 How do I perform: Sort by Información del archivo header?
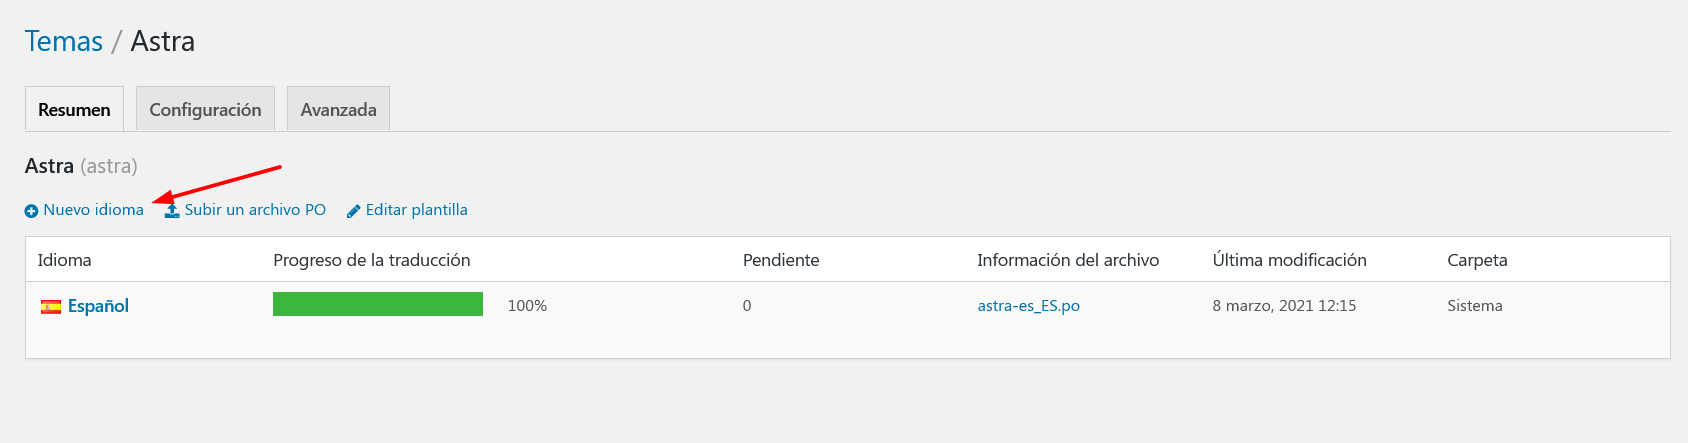point(1068,260)
